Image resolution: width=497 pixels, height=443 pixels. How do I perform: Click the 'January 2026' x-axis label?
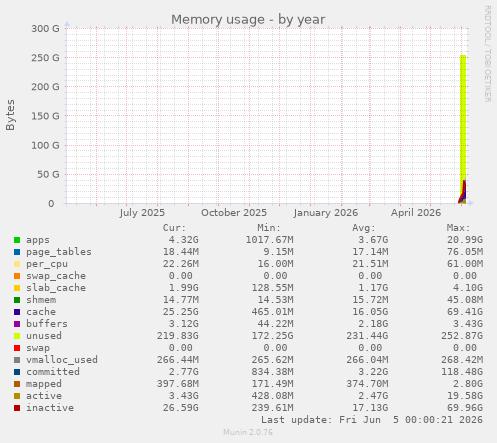(326, 213)
